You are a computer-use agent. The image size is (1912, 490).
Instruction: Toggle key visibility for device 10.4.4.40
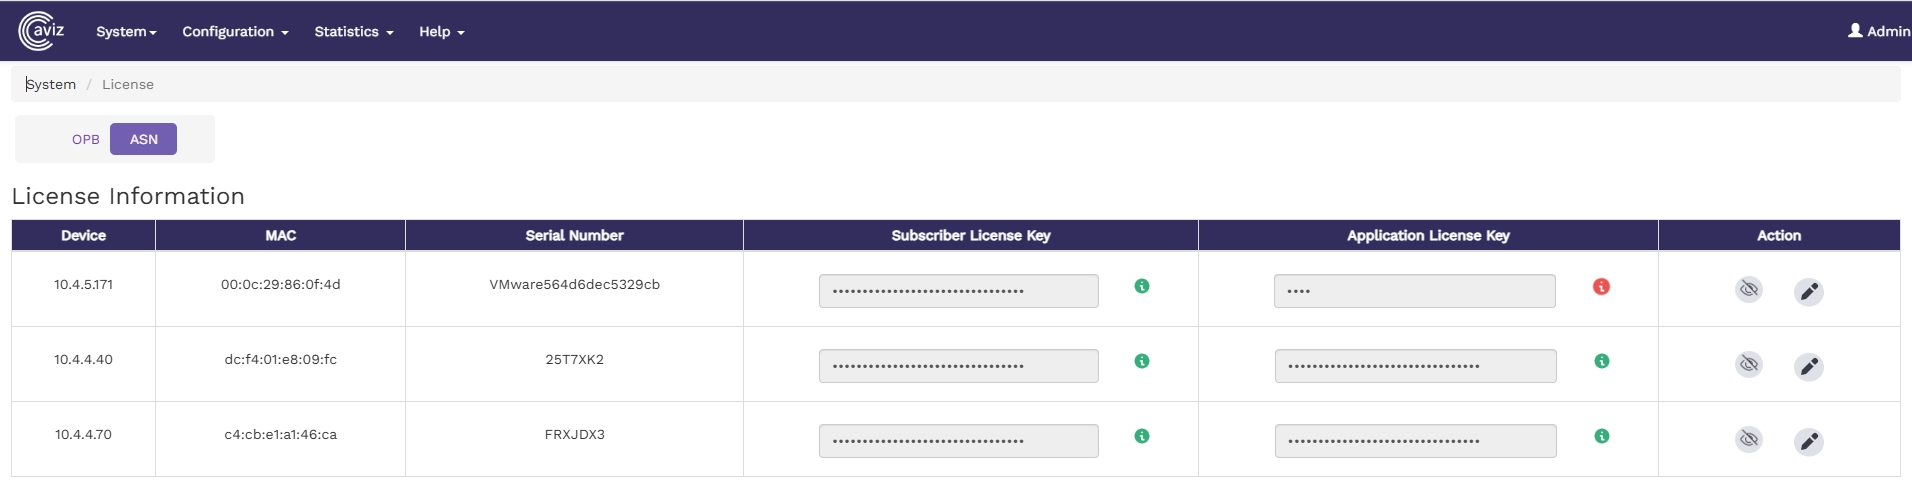pyautogui.click(x=1748, y=364)
